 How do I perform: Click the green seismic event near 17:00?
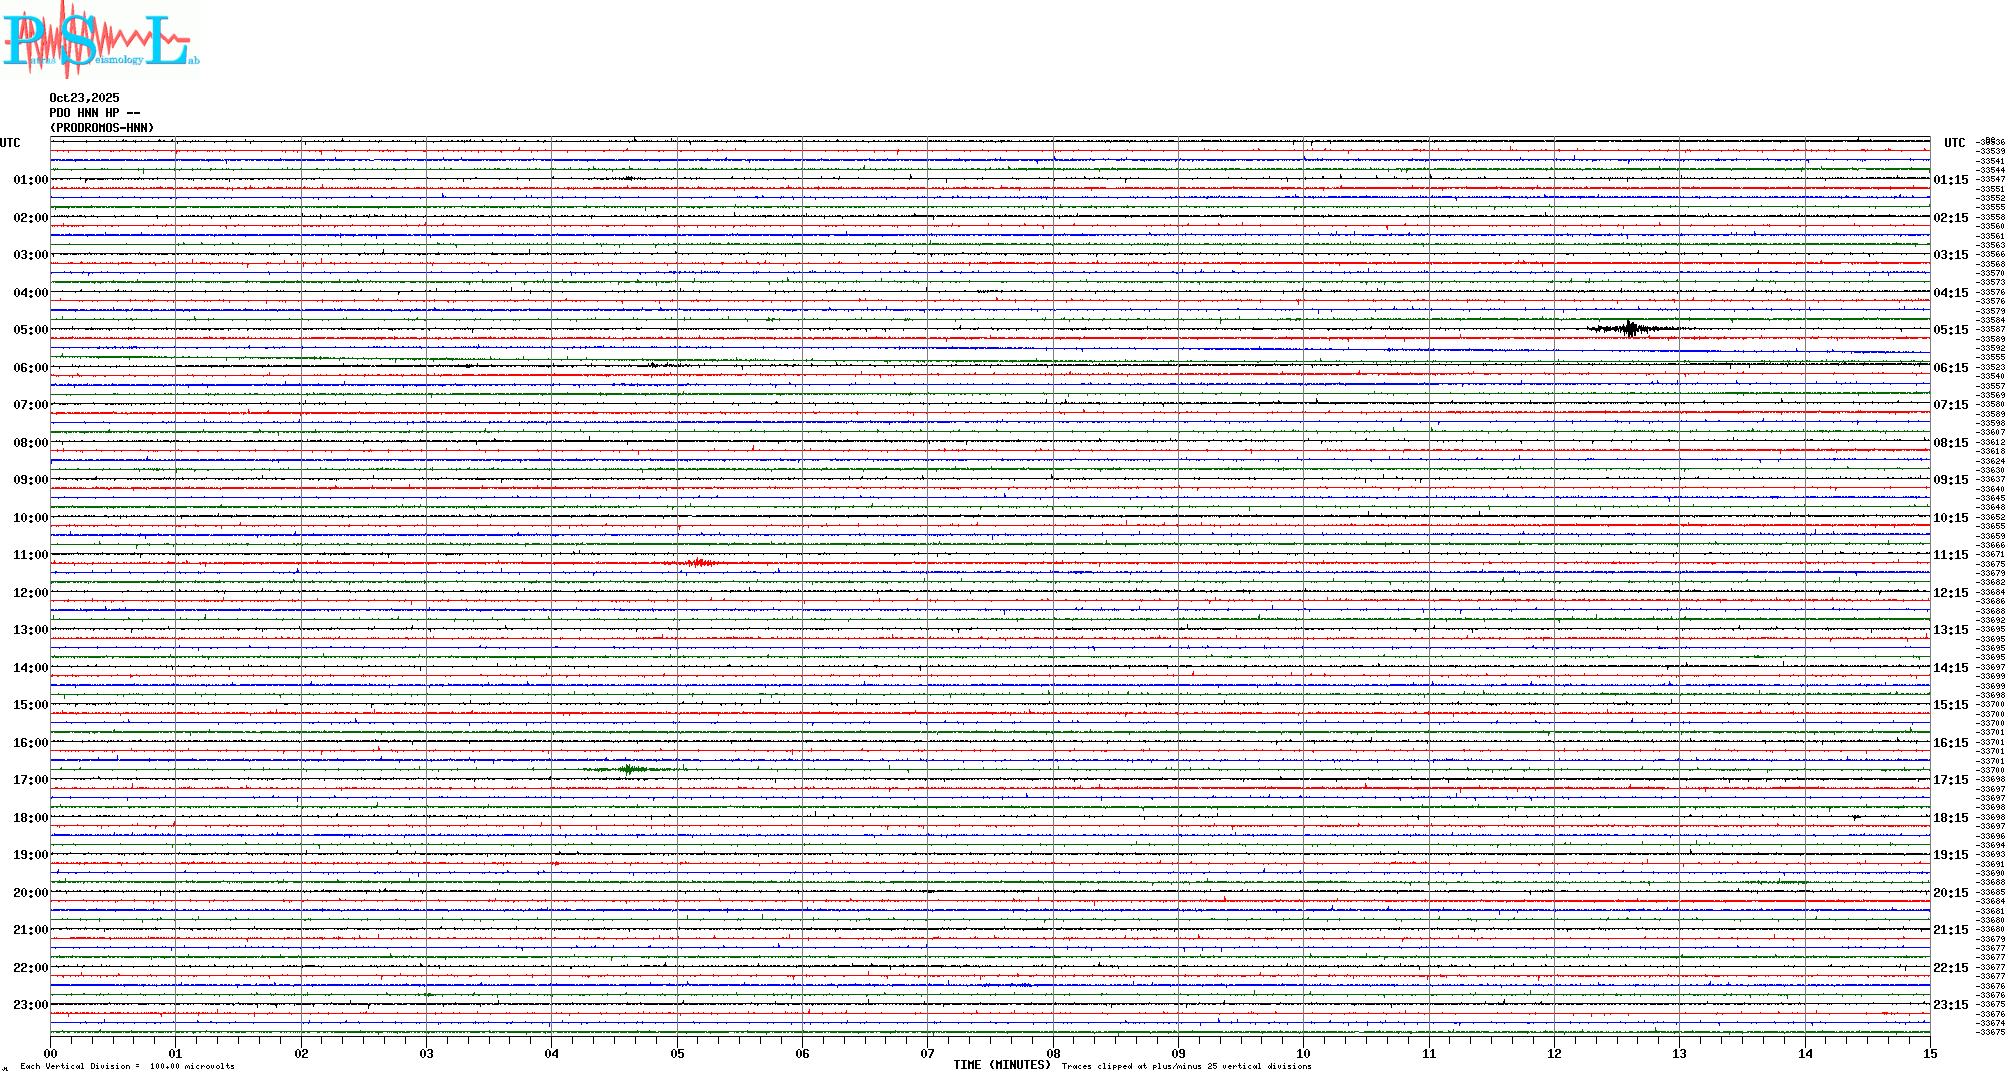coord(629,769)
